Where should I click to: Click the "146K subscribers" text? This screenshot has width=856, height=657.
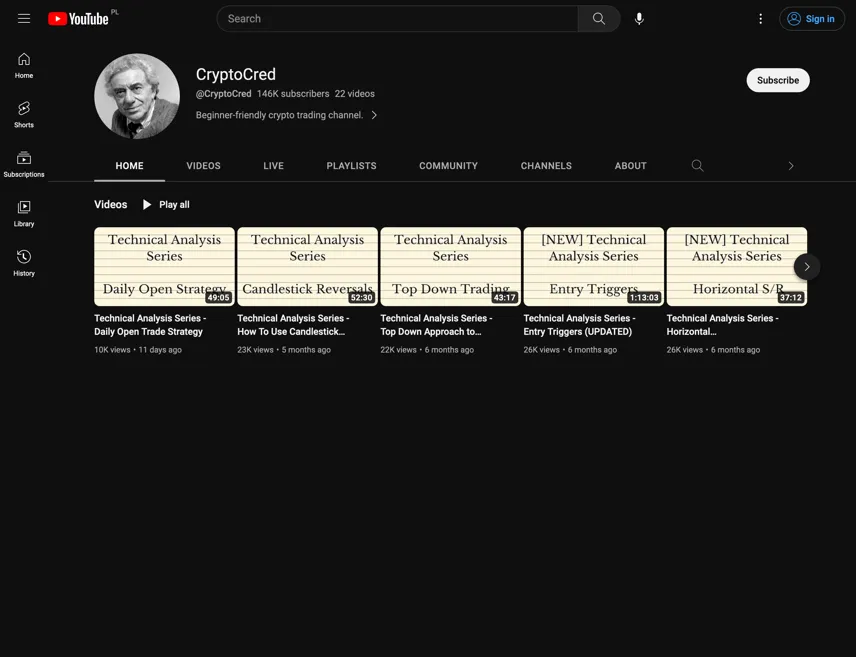tap(293, 94)
